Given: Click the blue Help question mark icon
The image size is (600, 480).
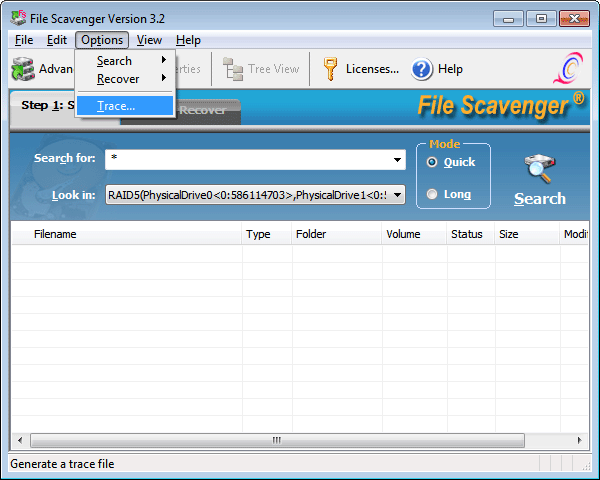Looking at the screenshot, I should [x=422, y=69].
